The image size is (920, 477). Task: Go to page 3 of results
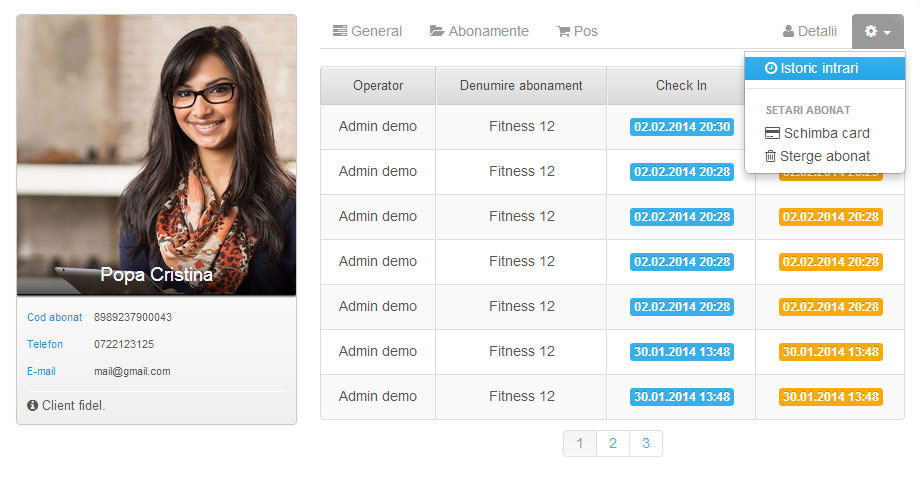(646, 443)
